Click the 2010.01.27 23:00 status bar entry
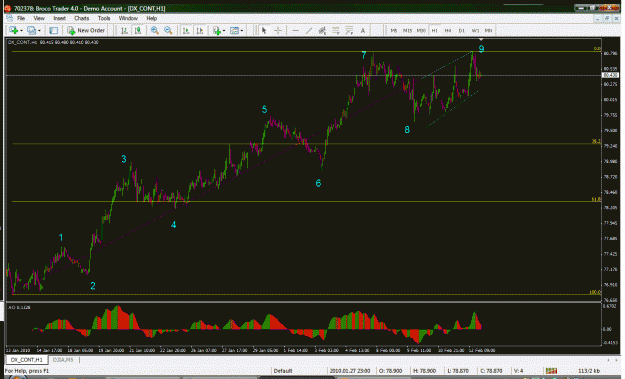The height and width of the screenshot is (379, 625). coord(350,371)
